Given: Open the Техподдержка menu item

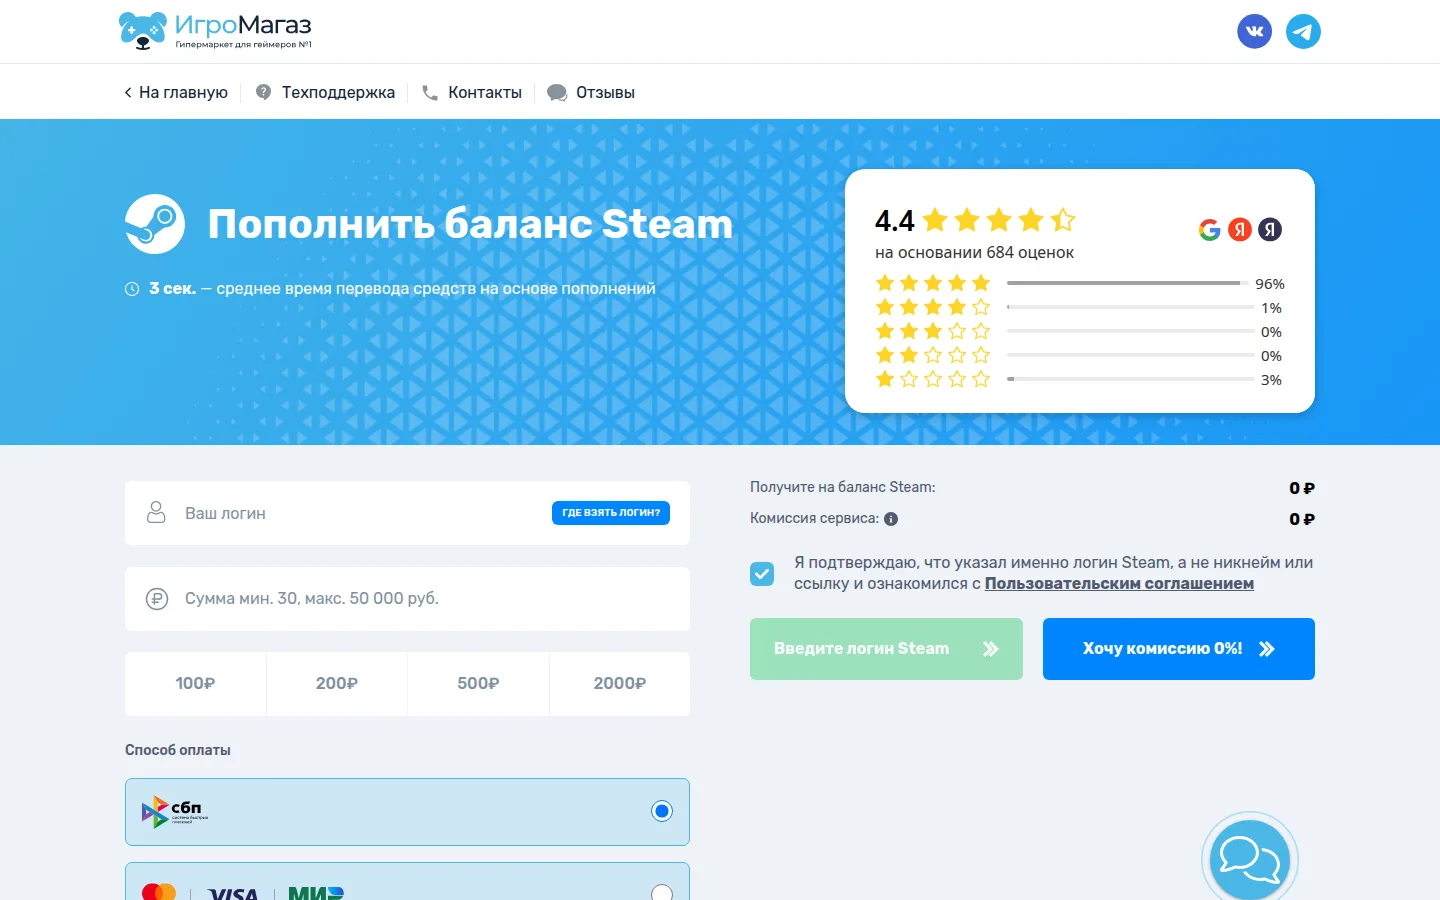Looking at the screenshot, I should [x=338, y=92].
